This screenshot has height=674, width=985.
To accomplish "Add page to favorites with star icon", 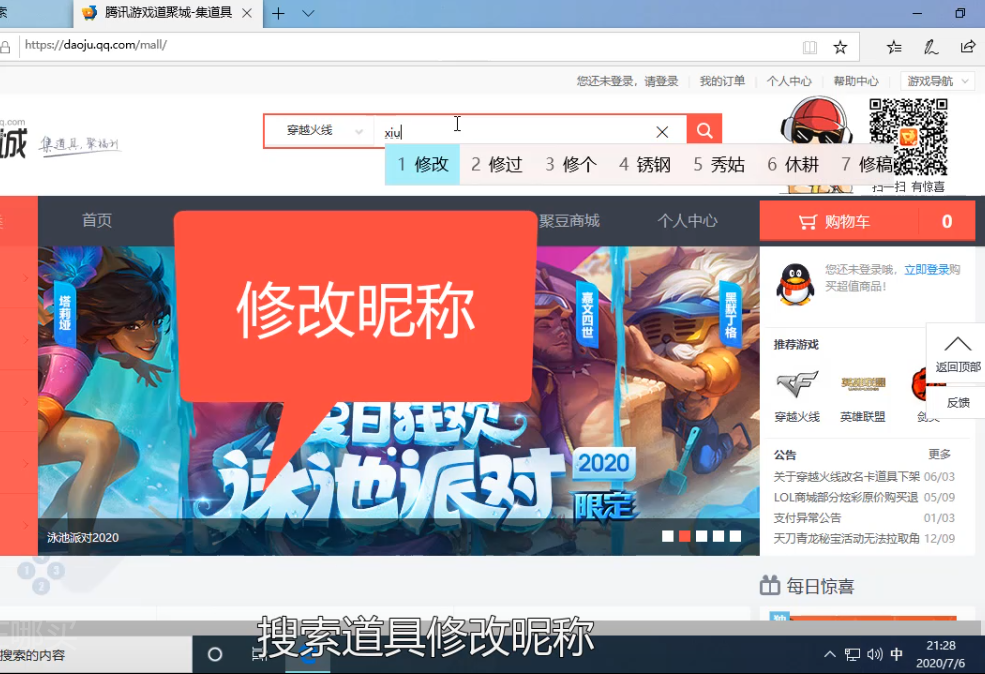I will pos(840,47).
